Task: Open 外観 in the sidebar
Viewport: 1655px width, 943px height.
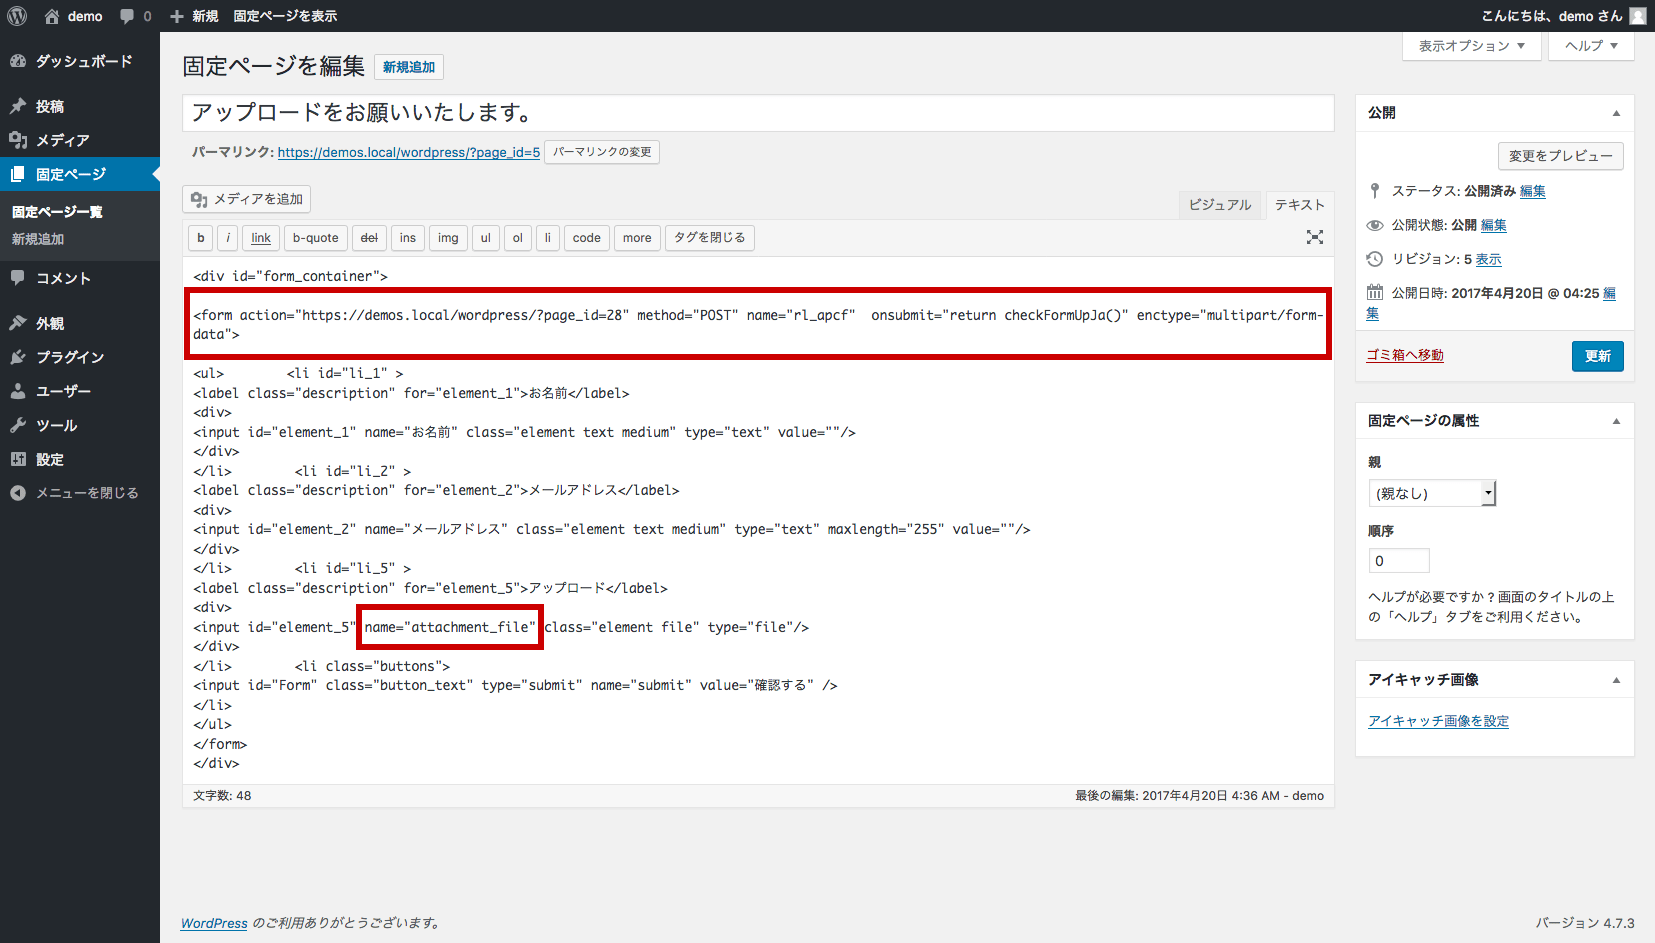Action: pyautogui.click(x=80, y=323)
